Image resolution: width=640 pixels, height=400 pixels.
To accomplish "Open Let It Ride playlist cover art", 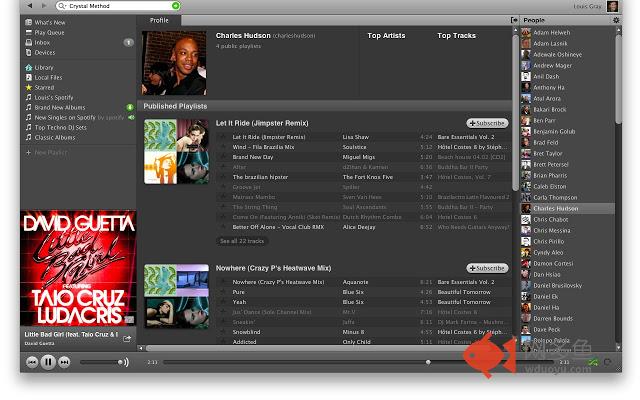I will (176, 151).
